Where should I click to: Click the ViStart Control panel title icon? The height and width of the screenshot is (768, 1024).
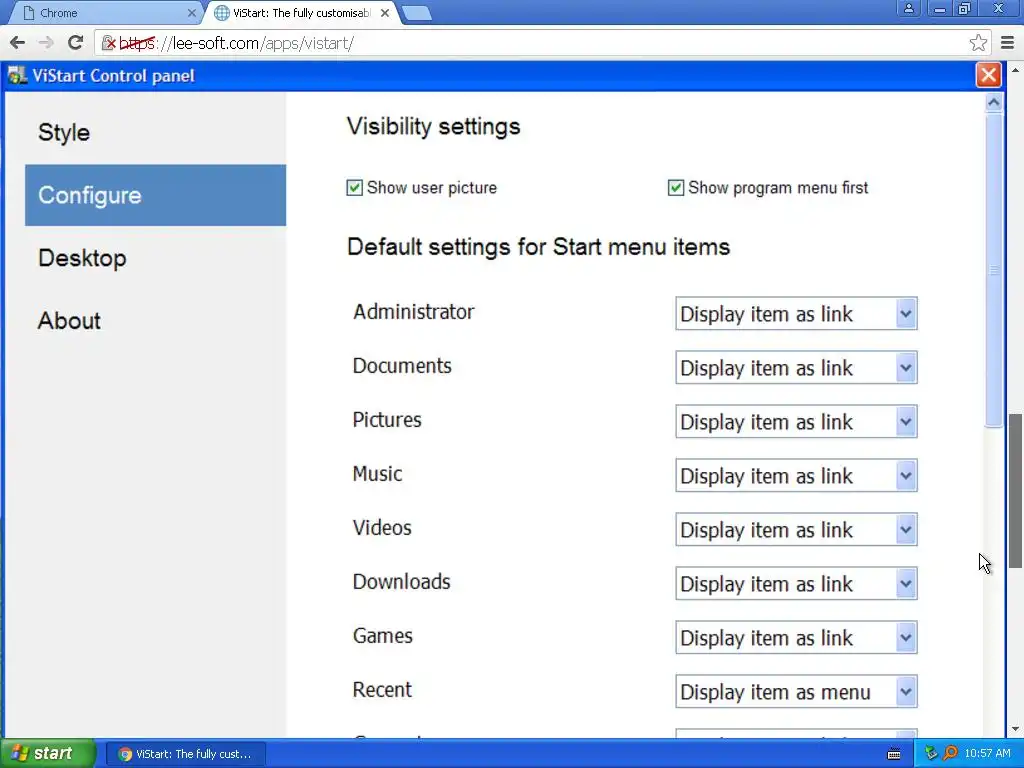pos(17,76)
